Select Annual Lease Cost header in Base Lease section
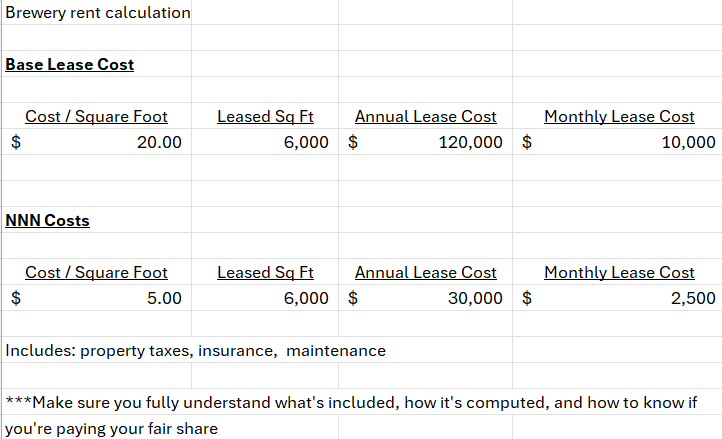Image resolution: width=722 pixels, height=439 pixels. tap(425, 117)
